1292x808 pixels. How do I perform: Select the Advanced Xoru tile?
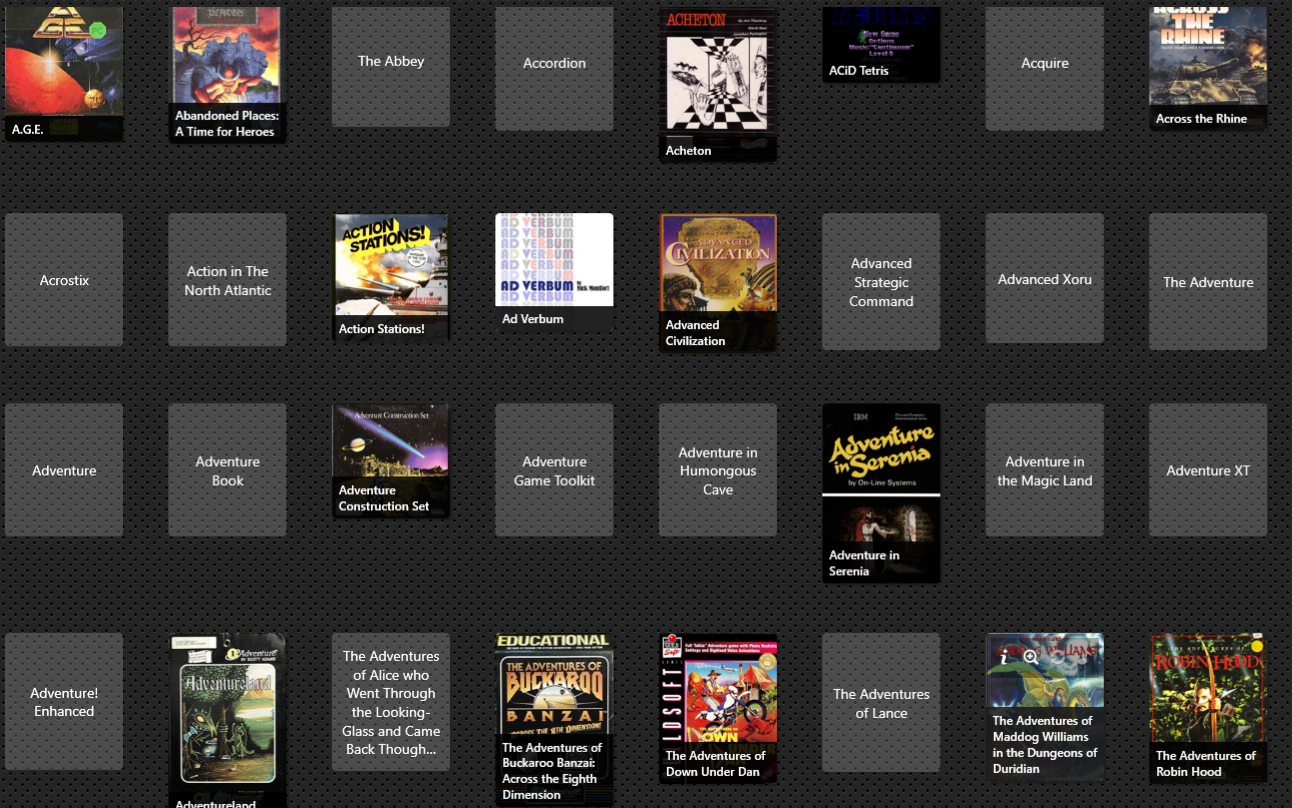1045,280
